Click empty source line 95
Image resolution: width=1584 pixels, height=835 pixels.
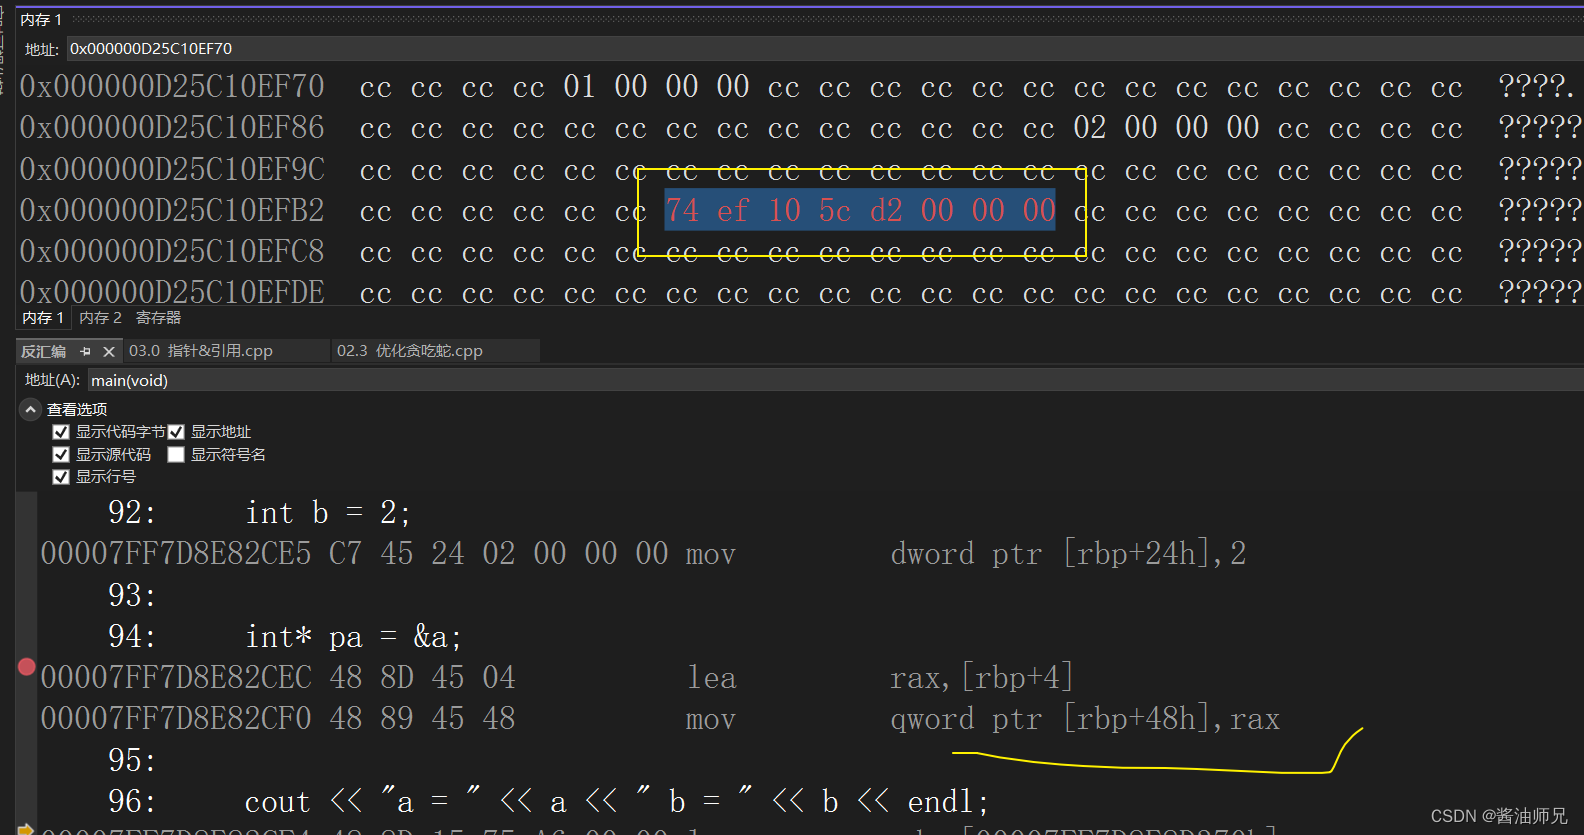132,760
